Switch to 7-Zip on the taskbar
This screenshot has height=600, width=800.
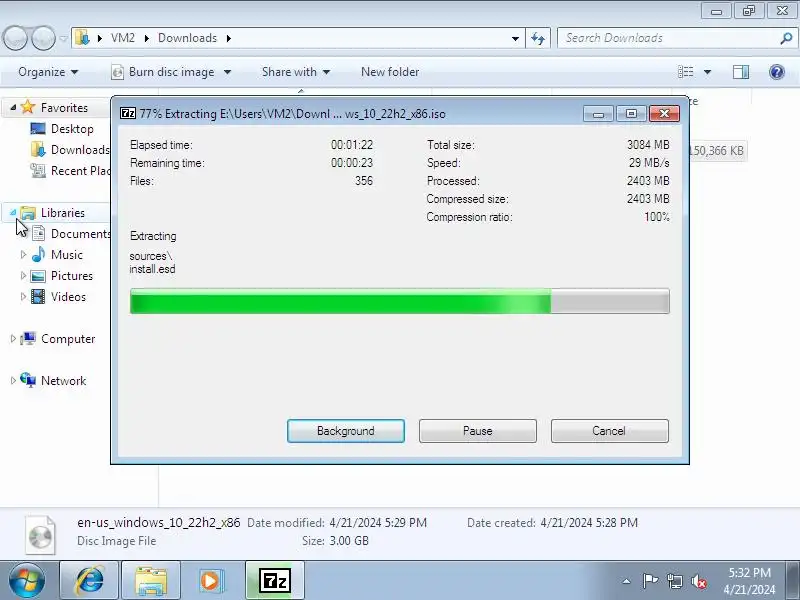pyautogui.click(x=275, y=581)
